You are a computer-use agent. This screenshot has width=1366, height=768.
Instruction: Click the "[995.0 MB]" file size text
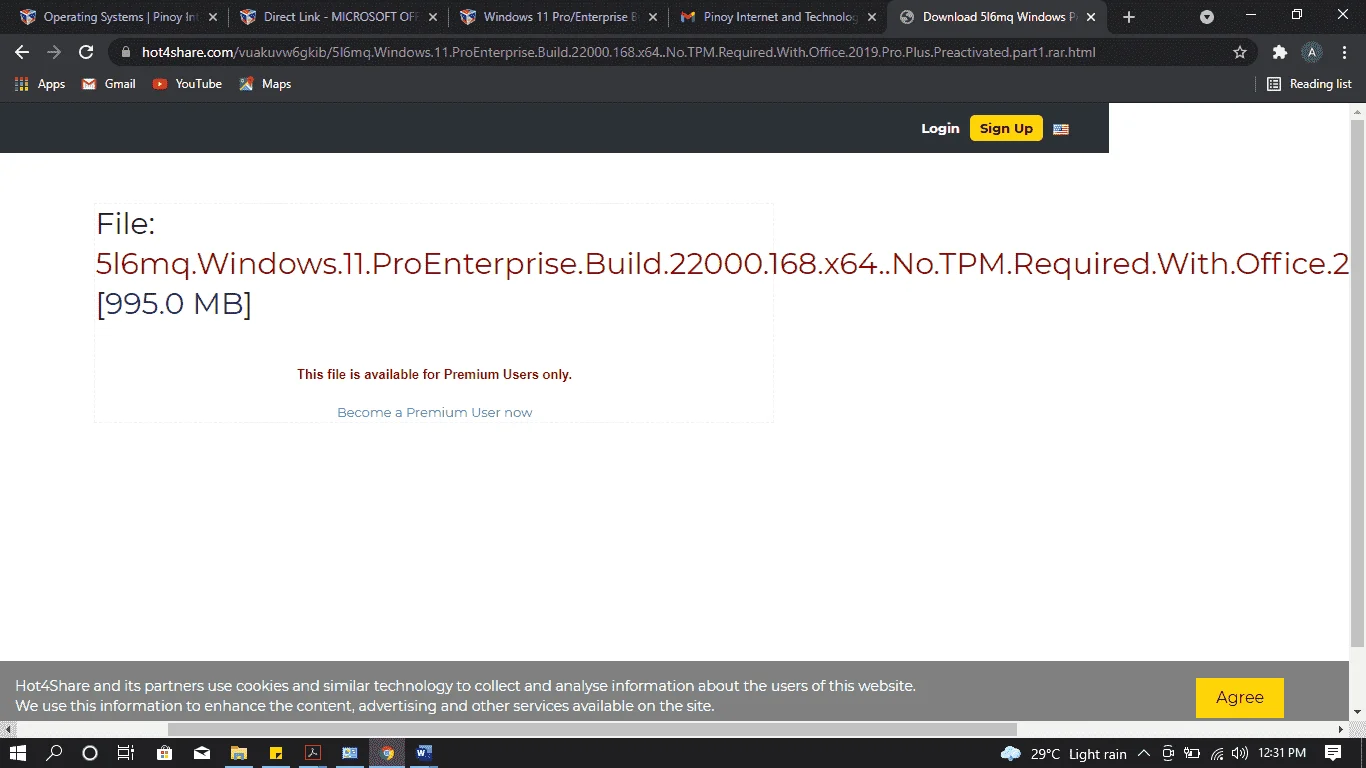174,304
